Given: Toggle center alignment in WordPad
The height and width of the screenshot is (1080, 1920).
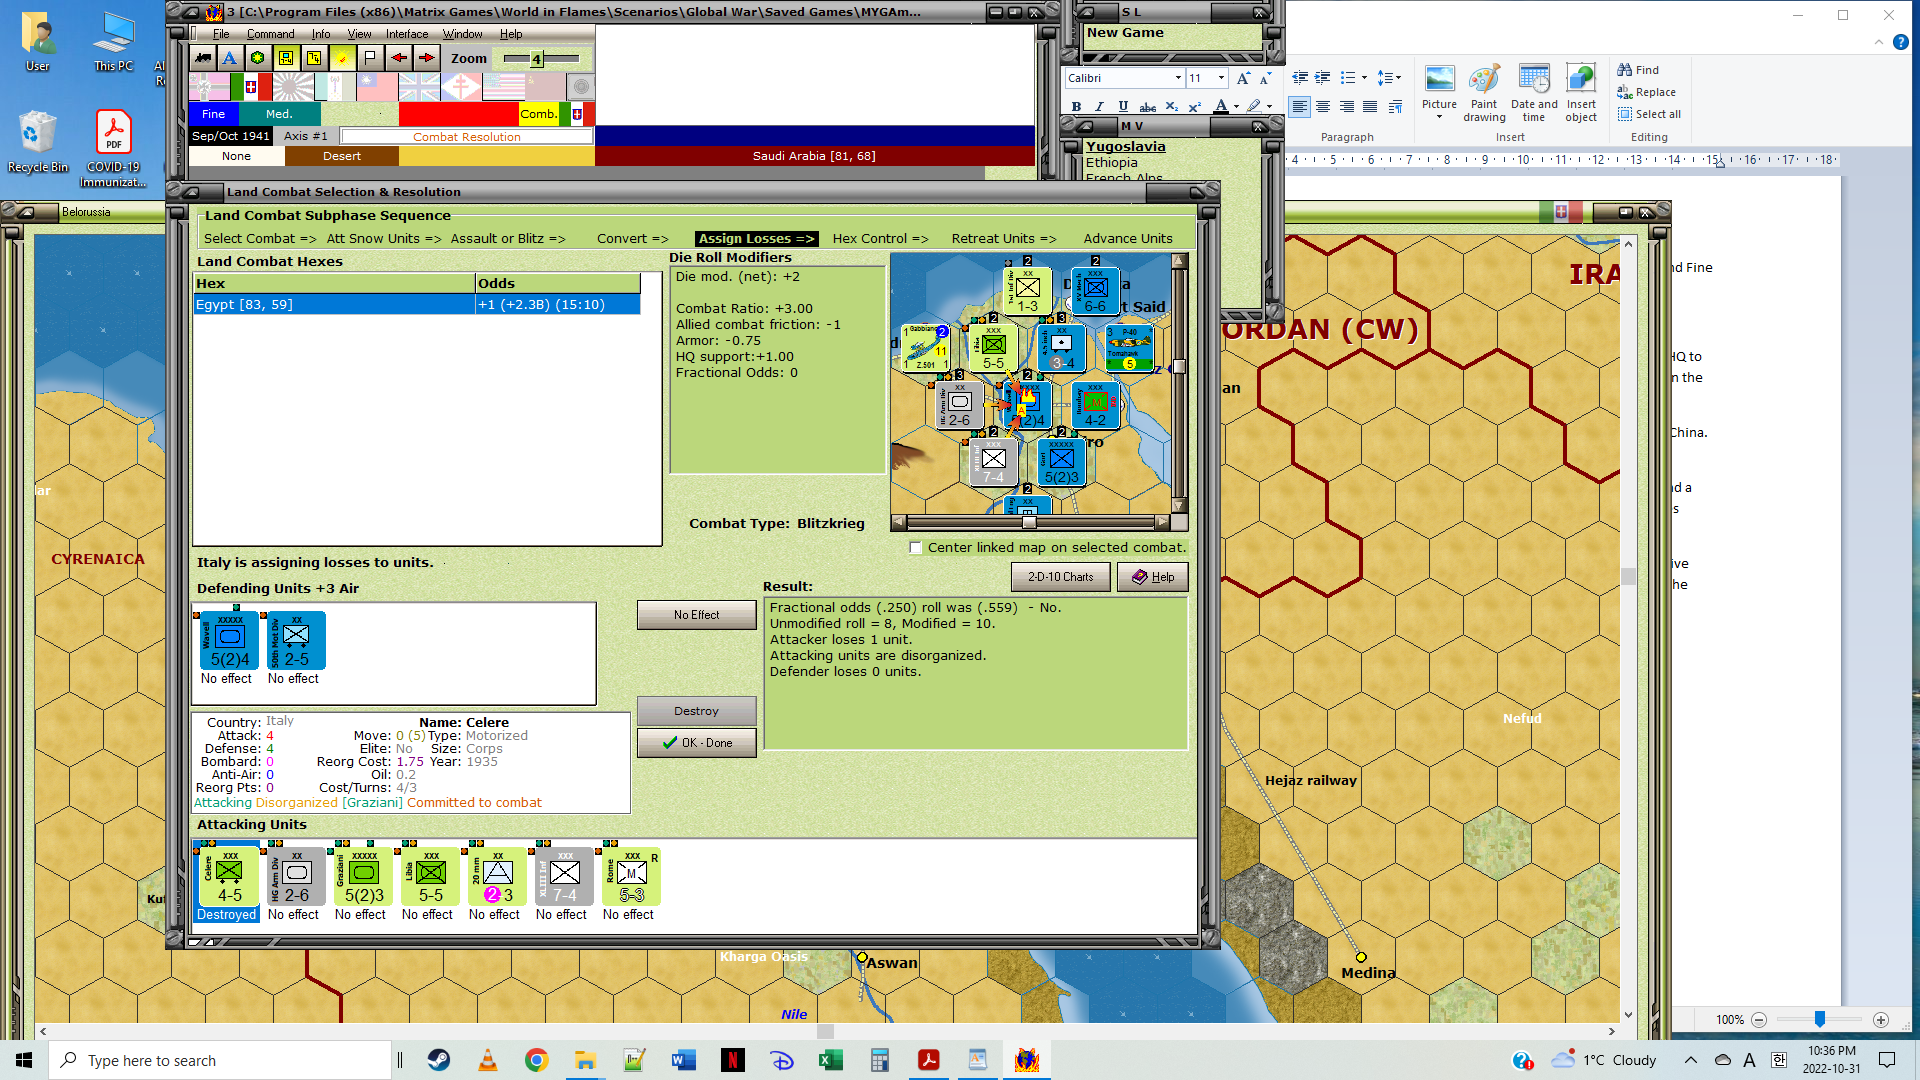Looking at the screenshot, I should click(1323, 106).
